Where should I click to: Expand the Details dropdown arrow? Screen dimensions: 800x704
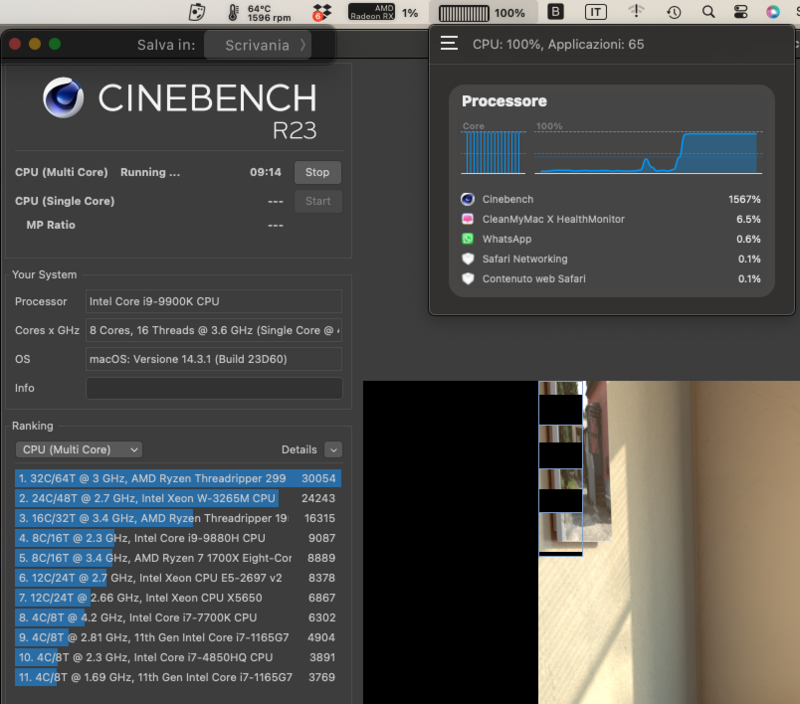tap(333, 449)
